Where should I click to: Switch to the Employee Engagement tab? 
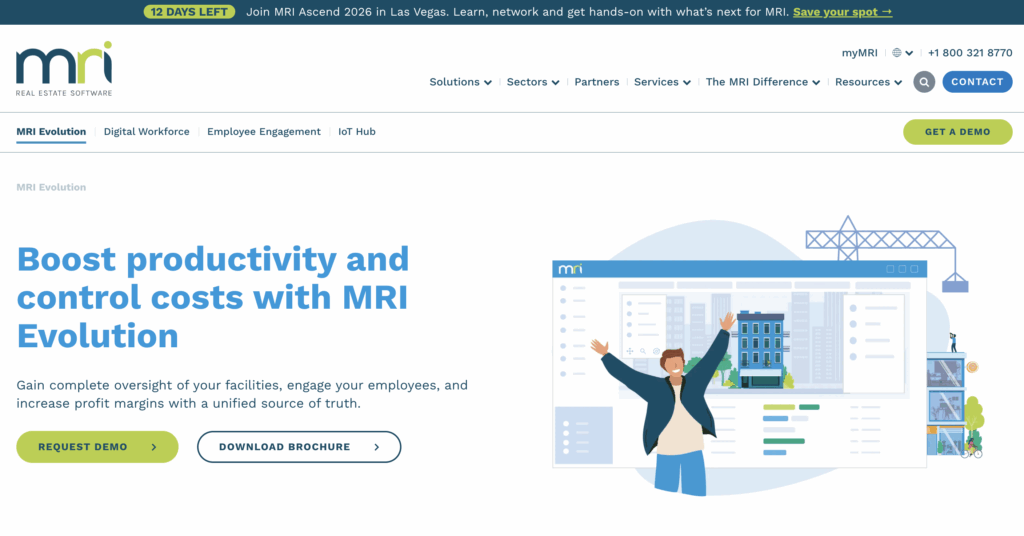(264, 132)
